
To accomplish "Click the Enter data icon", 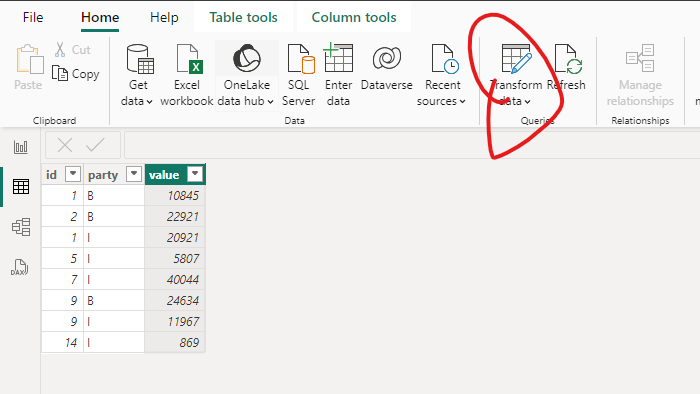I will (x=338, y=58).
